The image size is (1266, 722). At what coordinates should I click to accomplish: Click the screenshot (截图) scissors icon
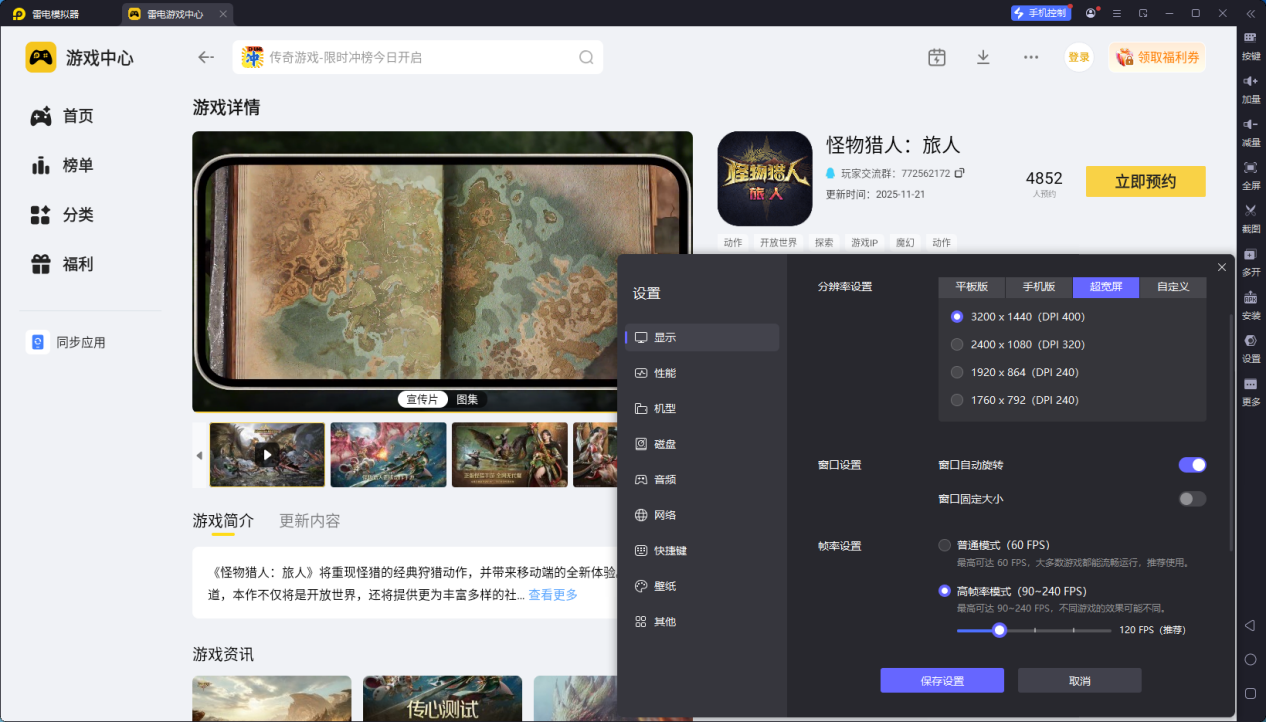coord(1250,210)
